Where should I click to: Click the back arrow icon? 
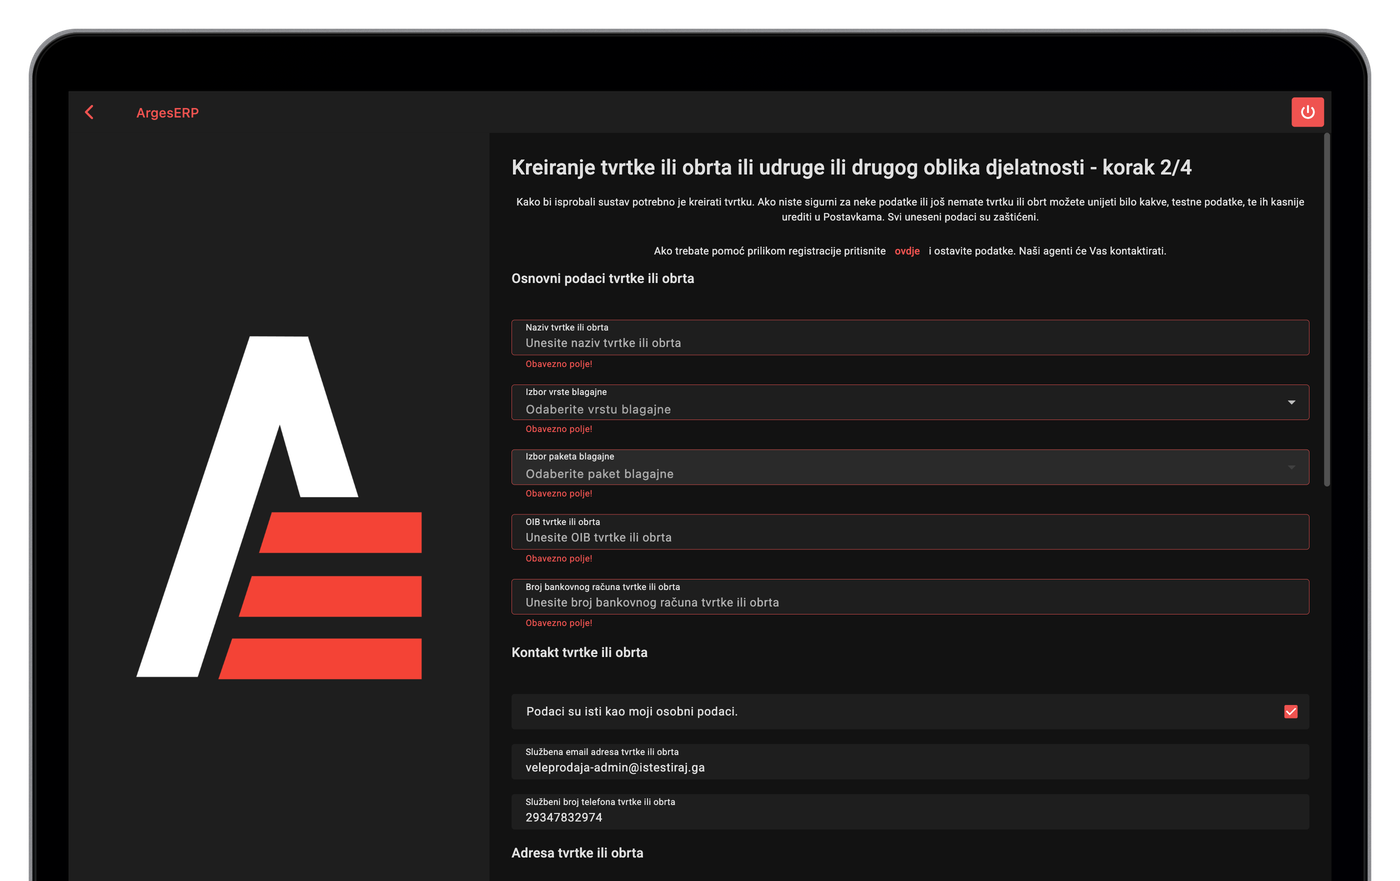click(89, 112)
